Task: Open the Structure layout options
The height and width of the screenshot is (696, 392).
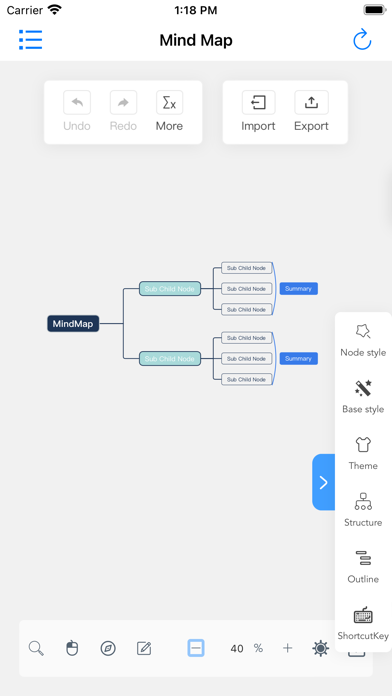Action: [x=363, y=510]
